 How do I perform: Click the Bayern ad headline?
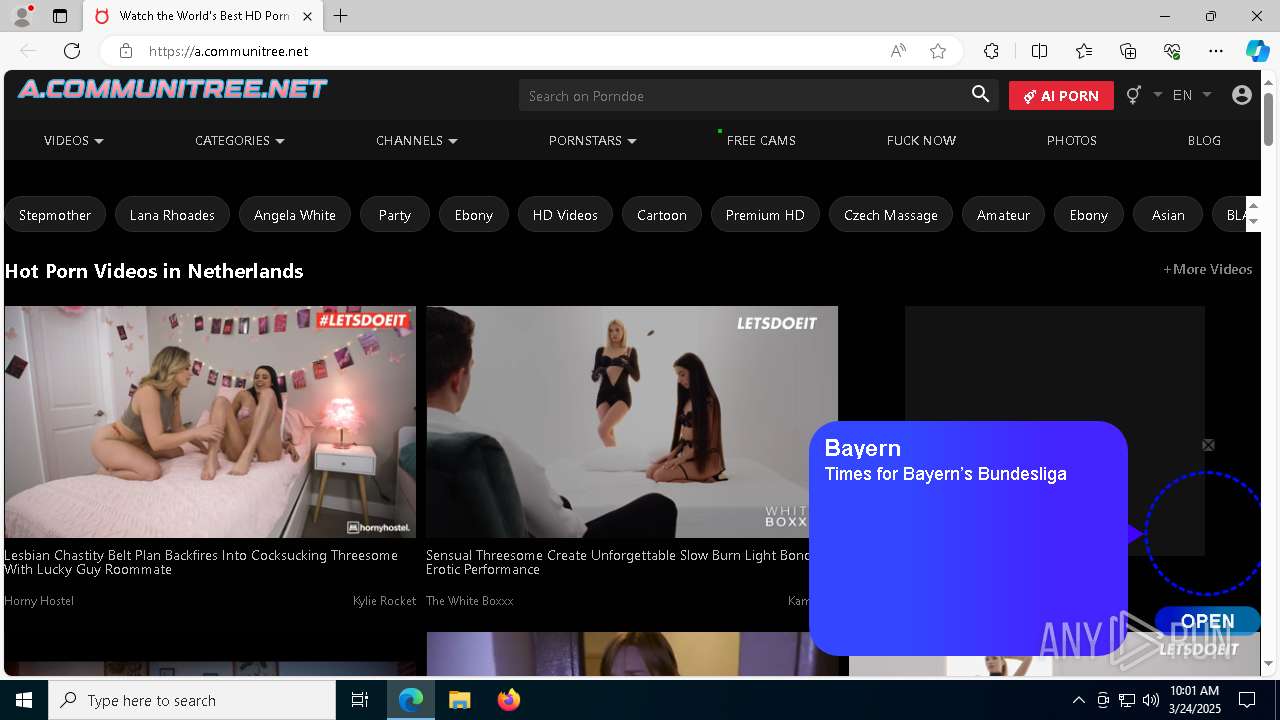(863, 448)
